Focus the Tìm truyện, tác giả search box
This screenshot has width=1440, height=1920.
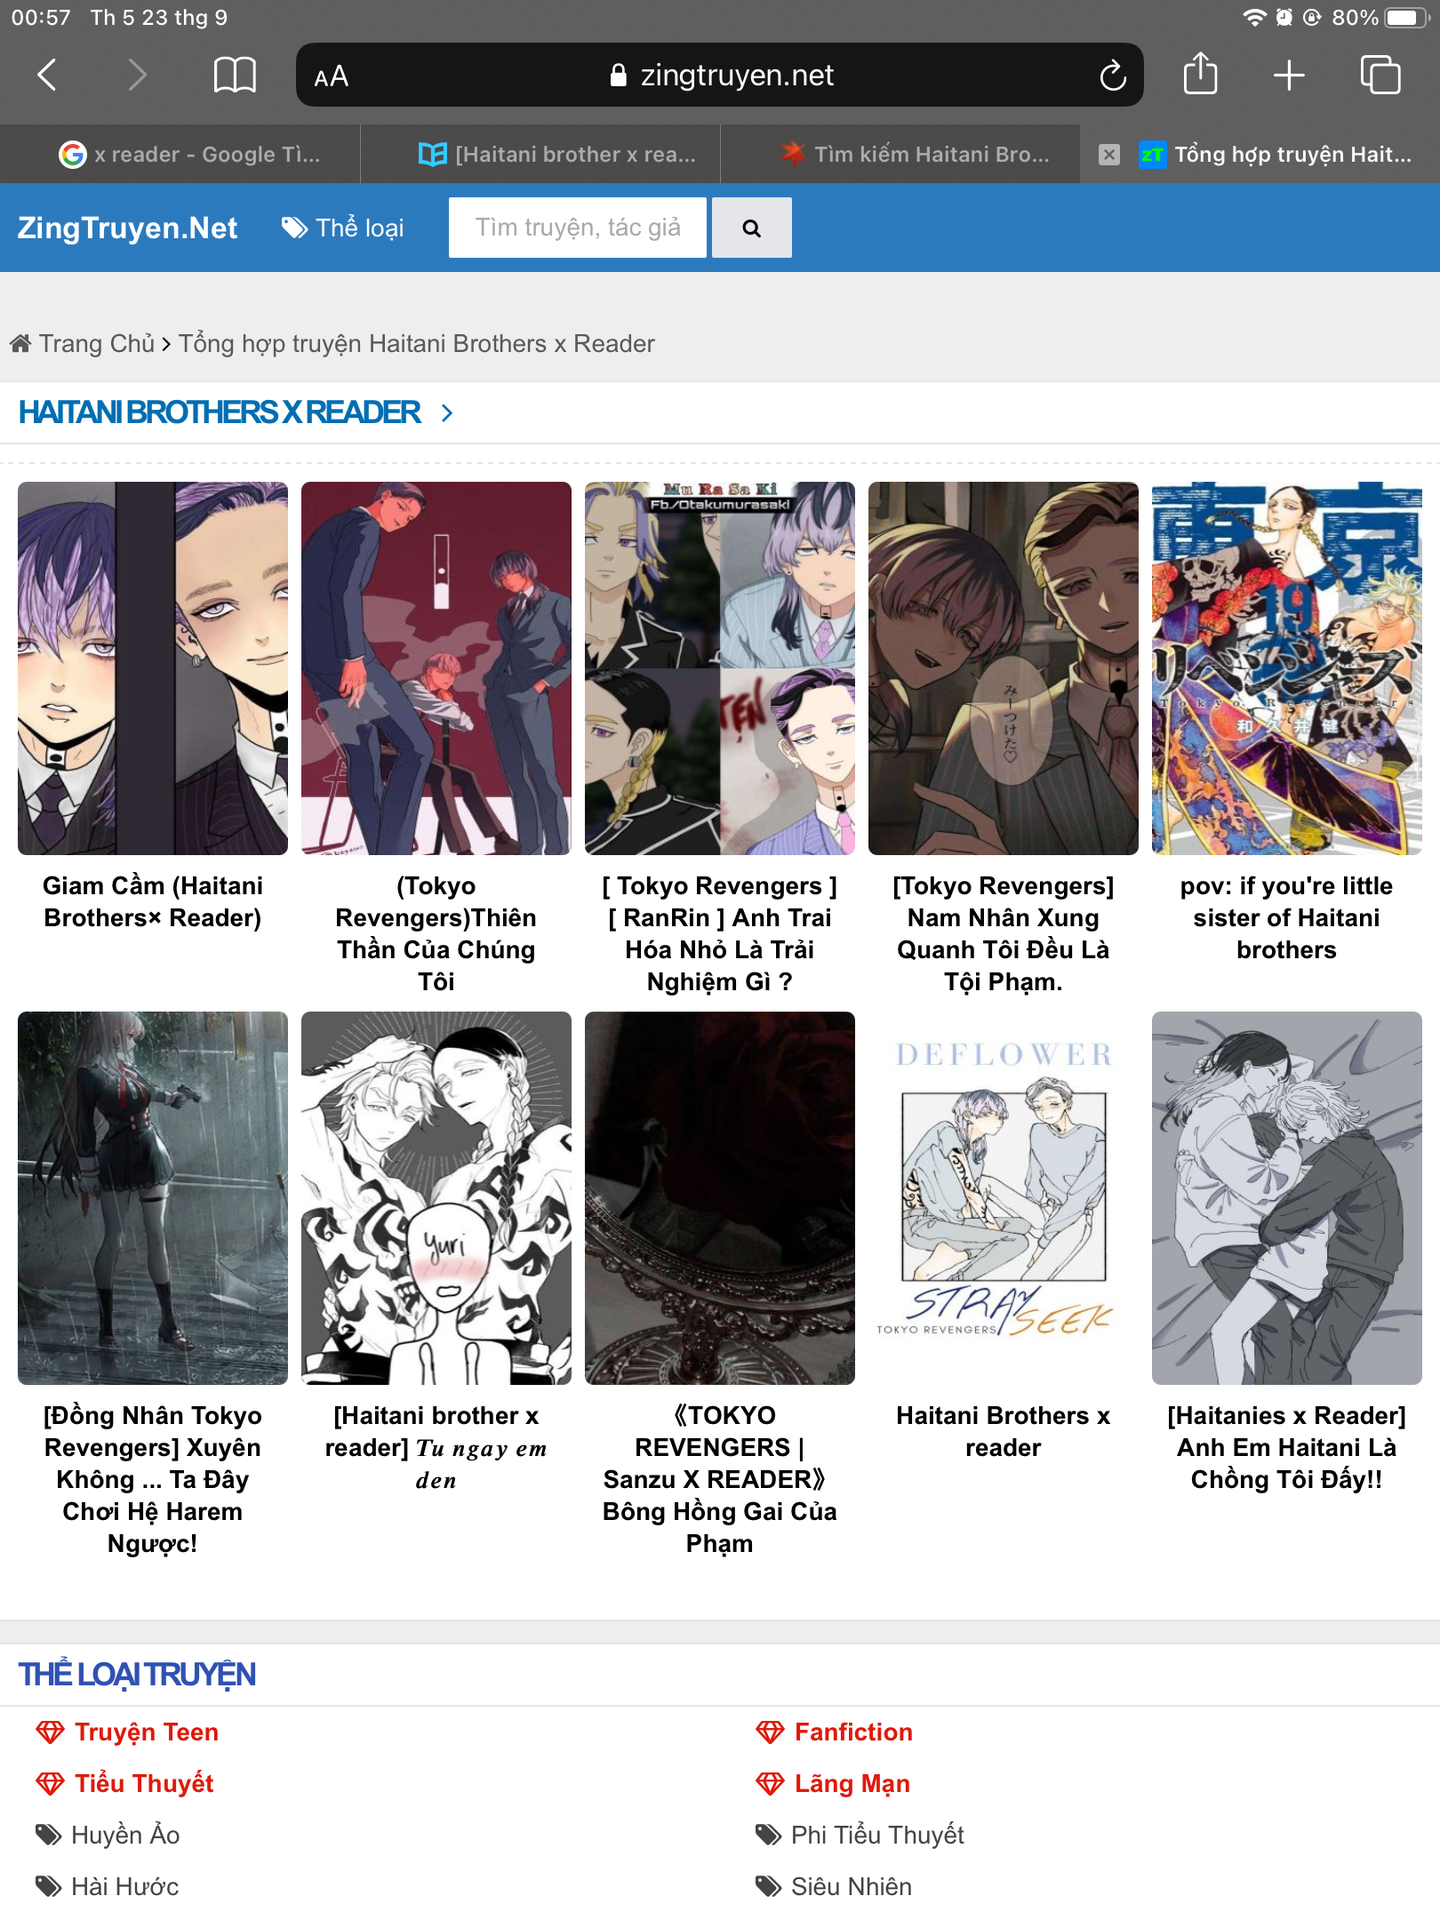tap(577, 228)
